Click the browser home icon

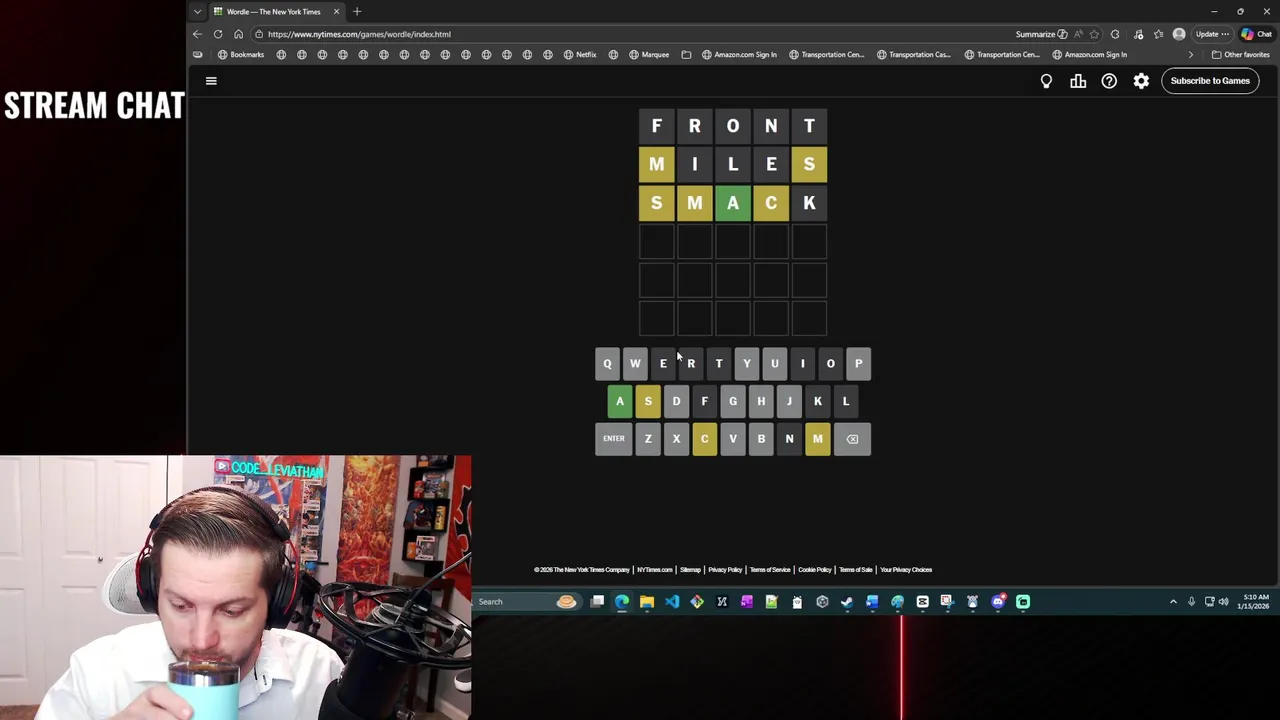[x=238, y=34]
